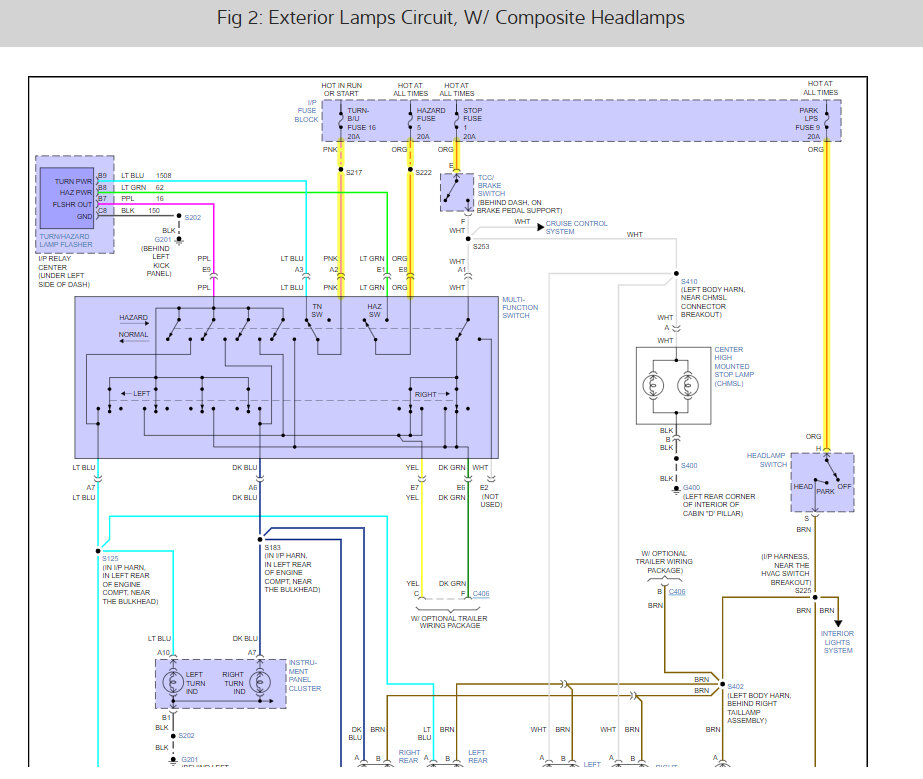Click the S253 splice dot
The height and width of the screenshot is (779, 923).
pyautogui.click(x=468, y=239)
